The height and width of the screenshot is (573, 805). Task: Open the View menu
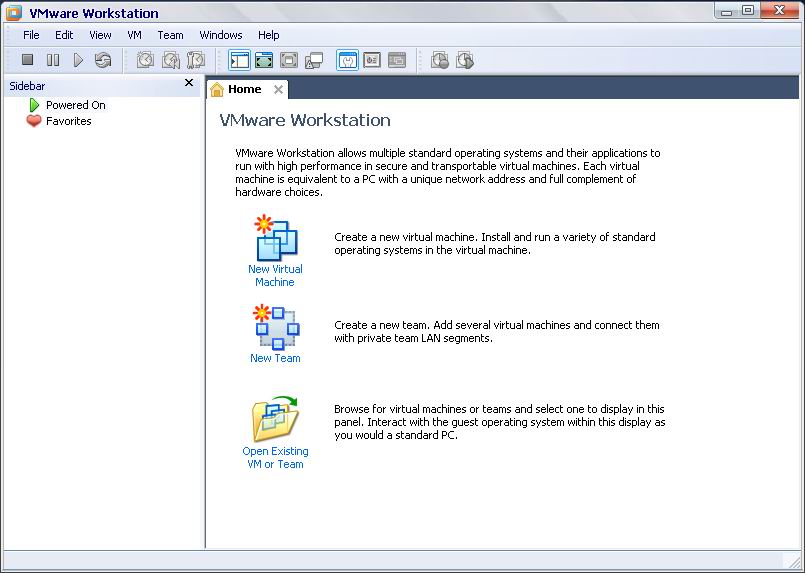coord(100,35)
